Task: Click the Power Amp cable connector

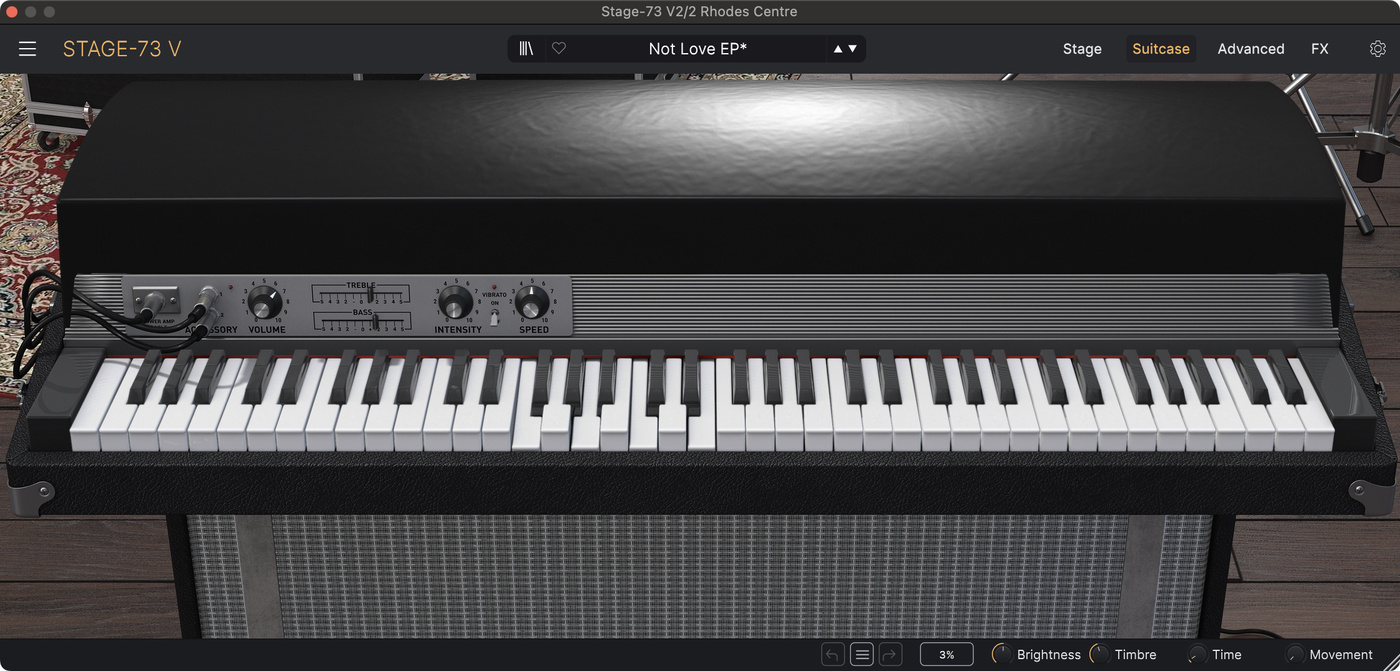Action: tap(155, 300)
